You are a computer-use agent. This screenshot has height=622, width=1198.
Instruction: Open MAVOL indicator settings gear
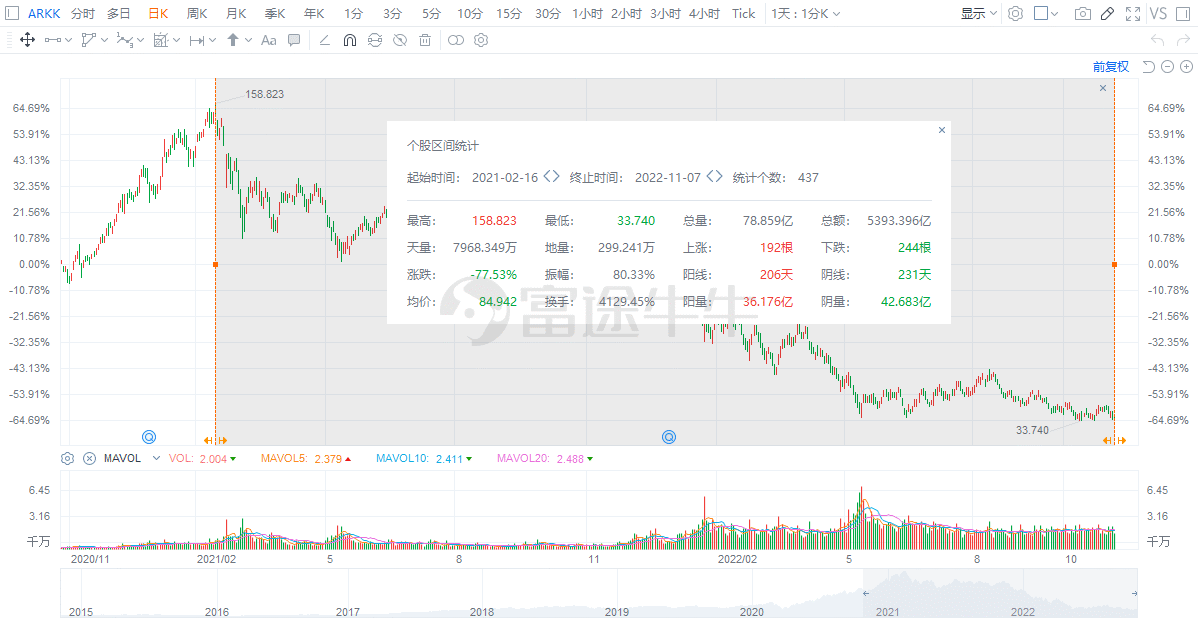tap(67, 458)
